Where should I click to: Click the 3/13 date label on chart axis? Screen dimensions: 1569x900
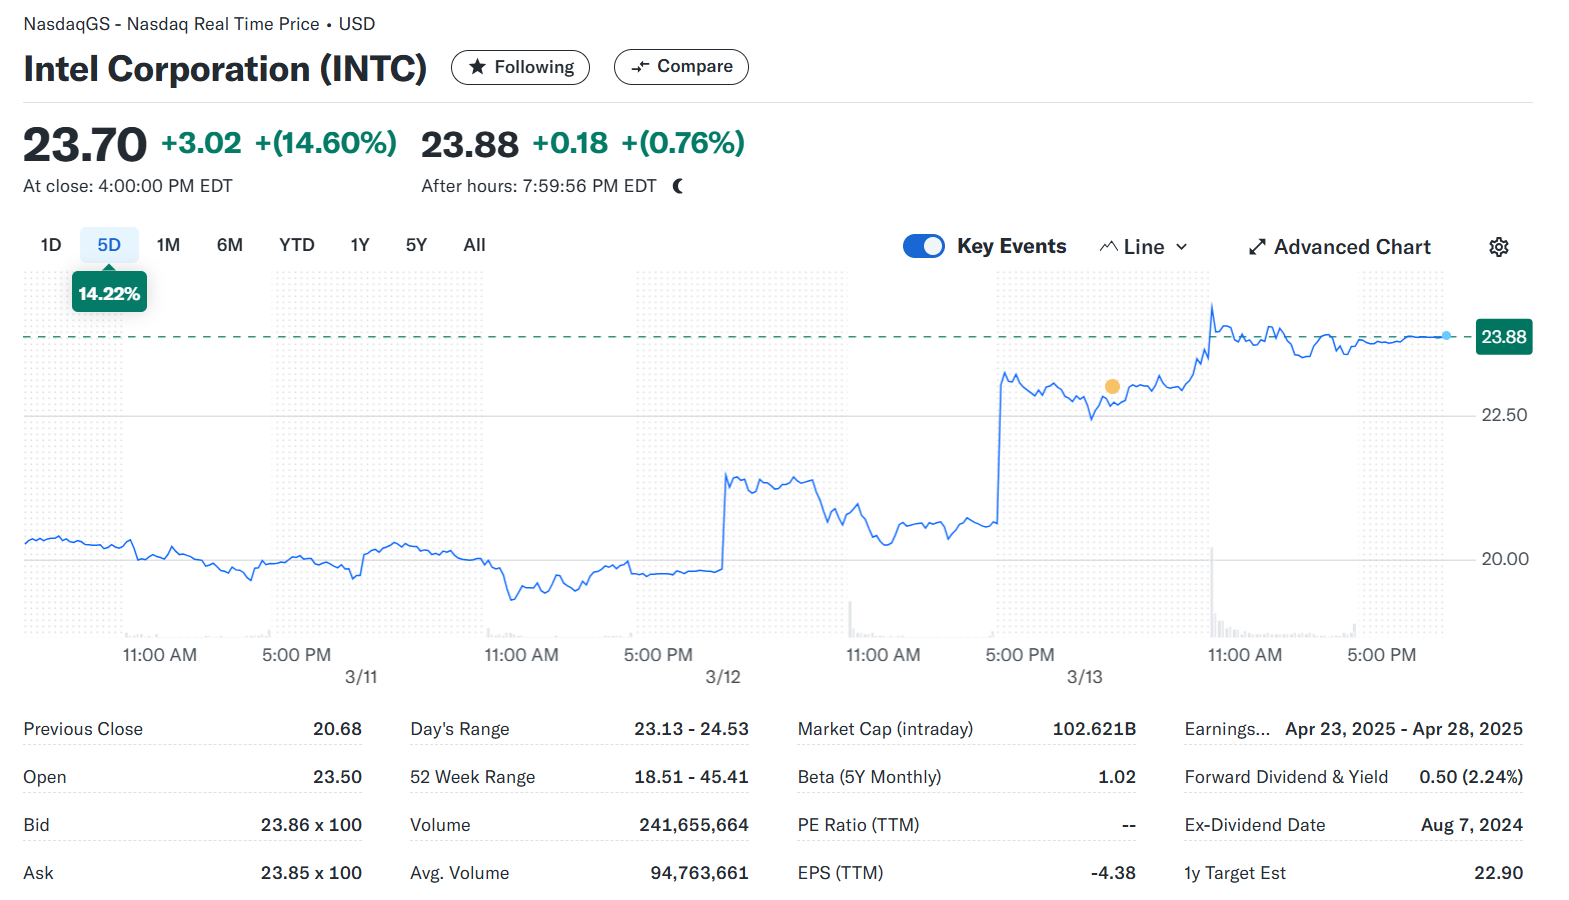click(1085, 677)
